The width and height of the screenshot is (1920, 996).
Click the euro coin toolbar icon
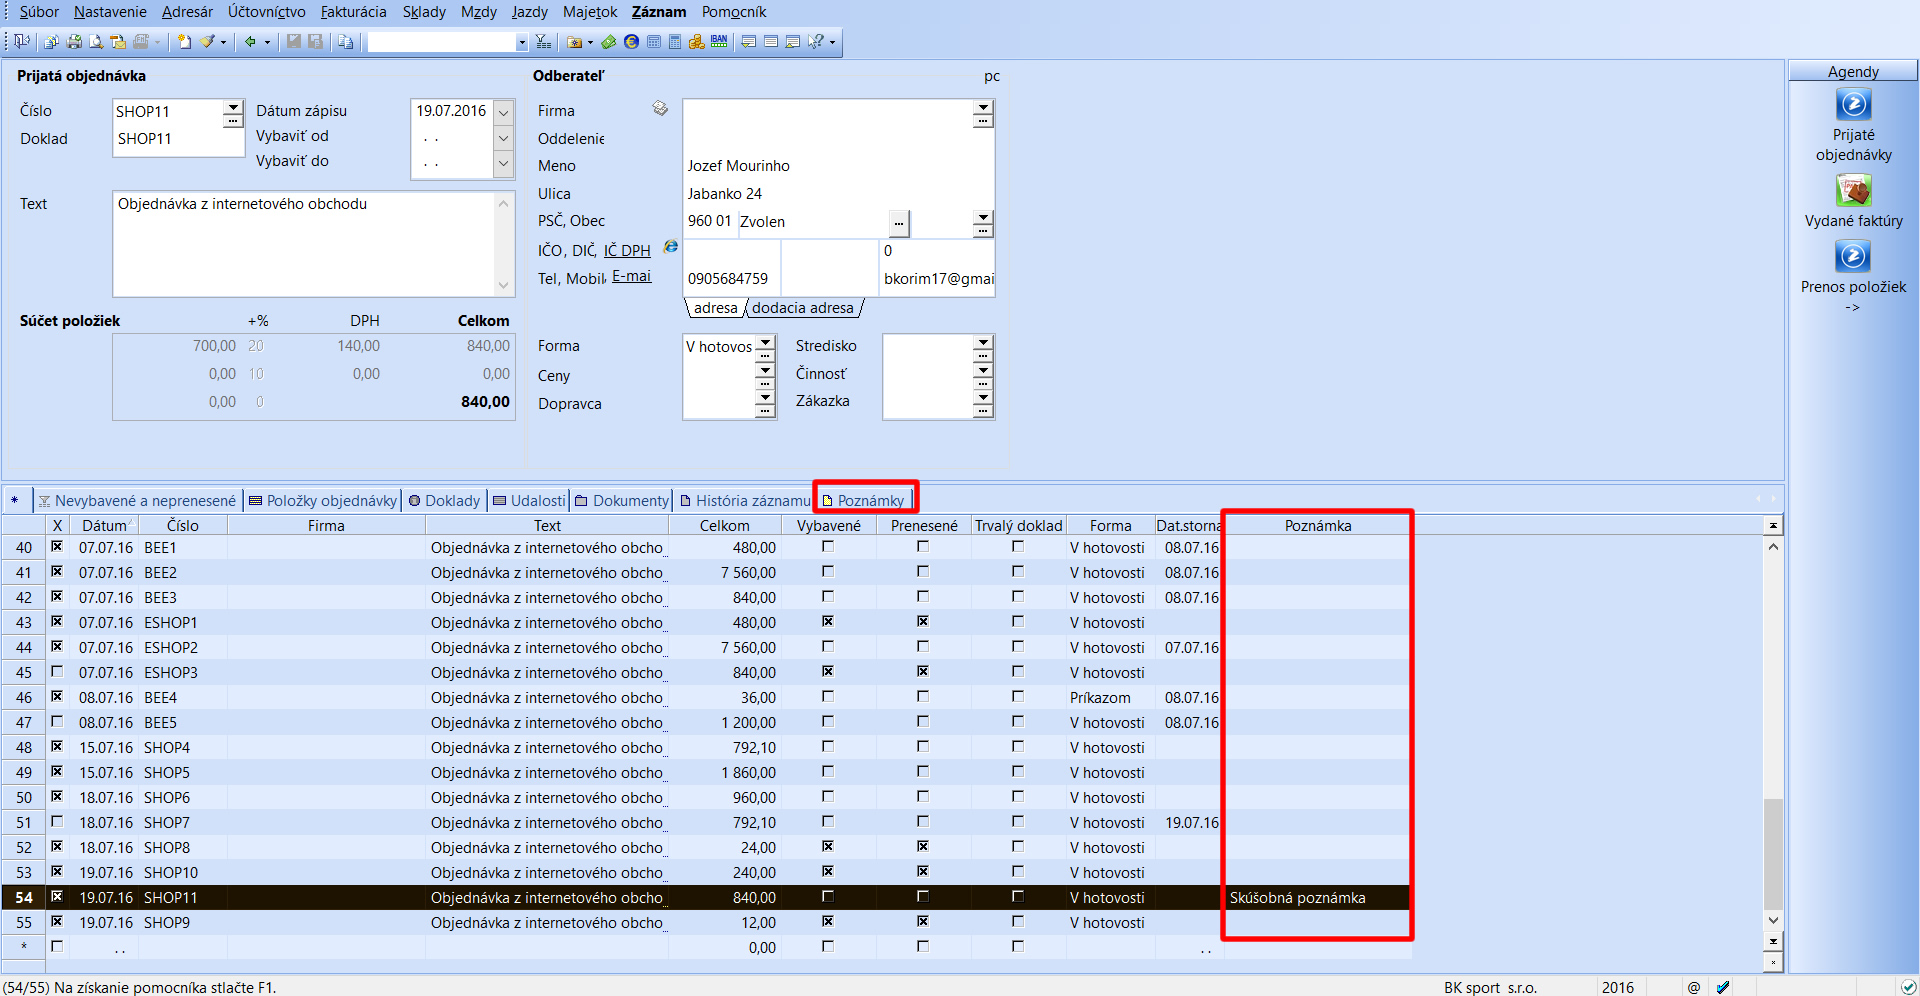(x=631, y=42)
